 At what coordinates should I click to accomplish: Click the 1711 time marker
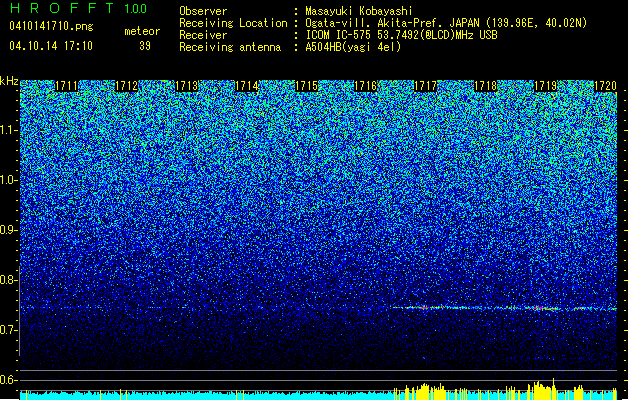click(x=66, y=86)
